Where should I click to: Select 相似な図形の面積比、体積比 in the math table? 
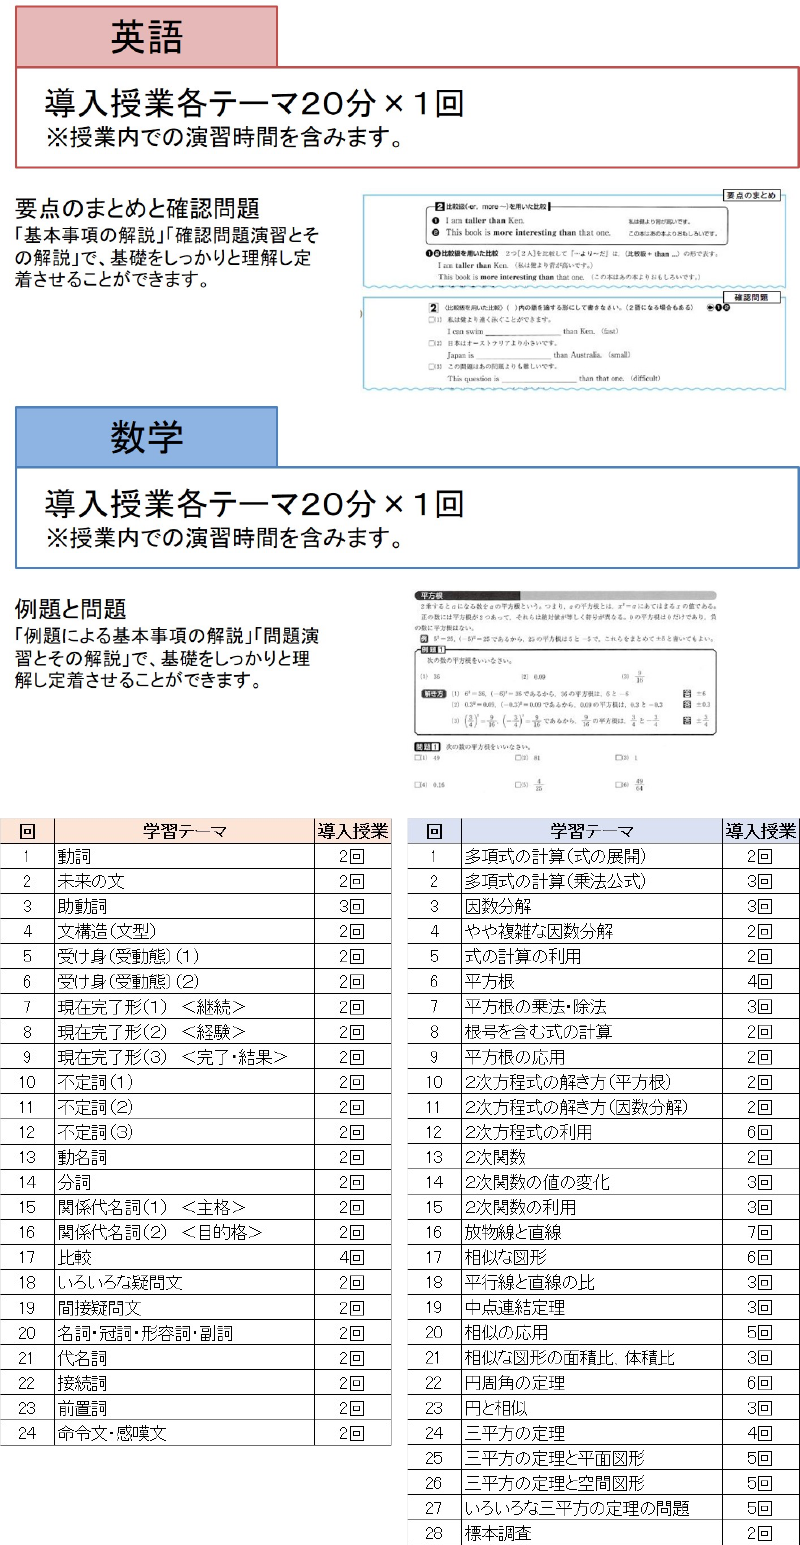coord(592,1358)
